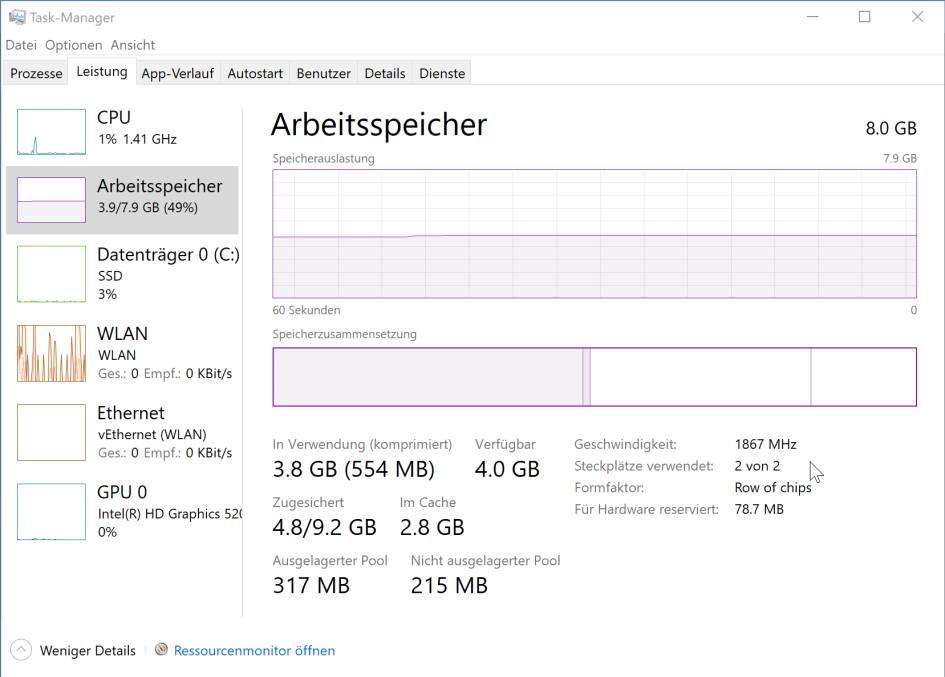Open the Benutzer tab
This screenshot has width=945, height=677.
pos(324,73)
